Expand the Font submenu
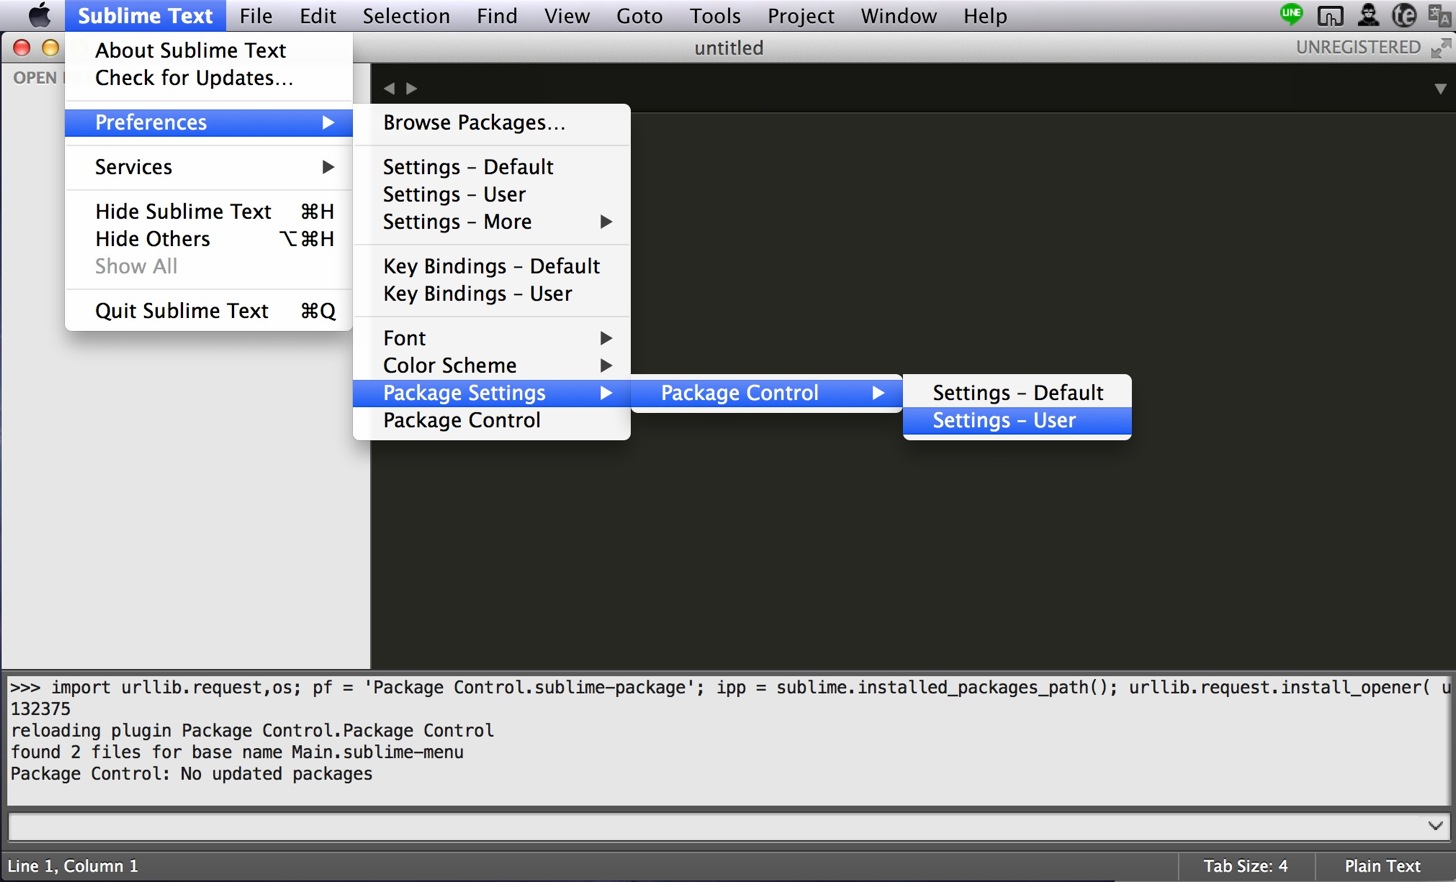The image size is (1456, 882). 492,338
